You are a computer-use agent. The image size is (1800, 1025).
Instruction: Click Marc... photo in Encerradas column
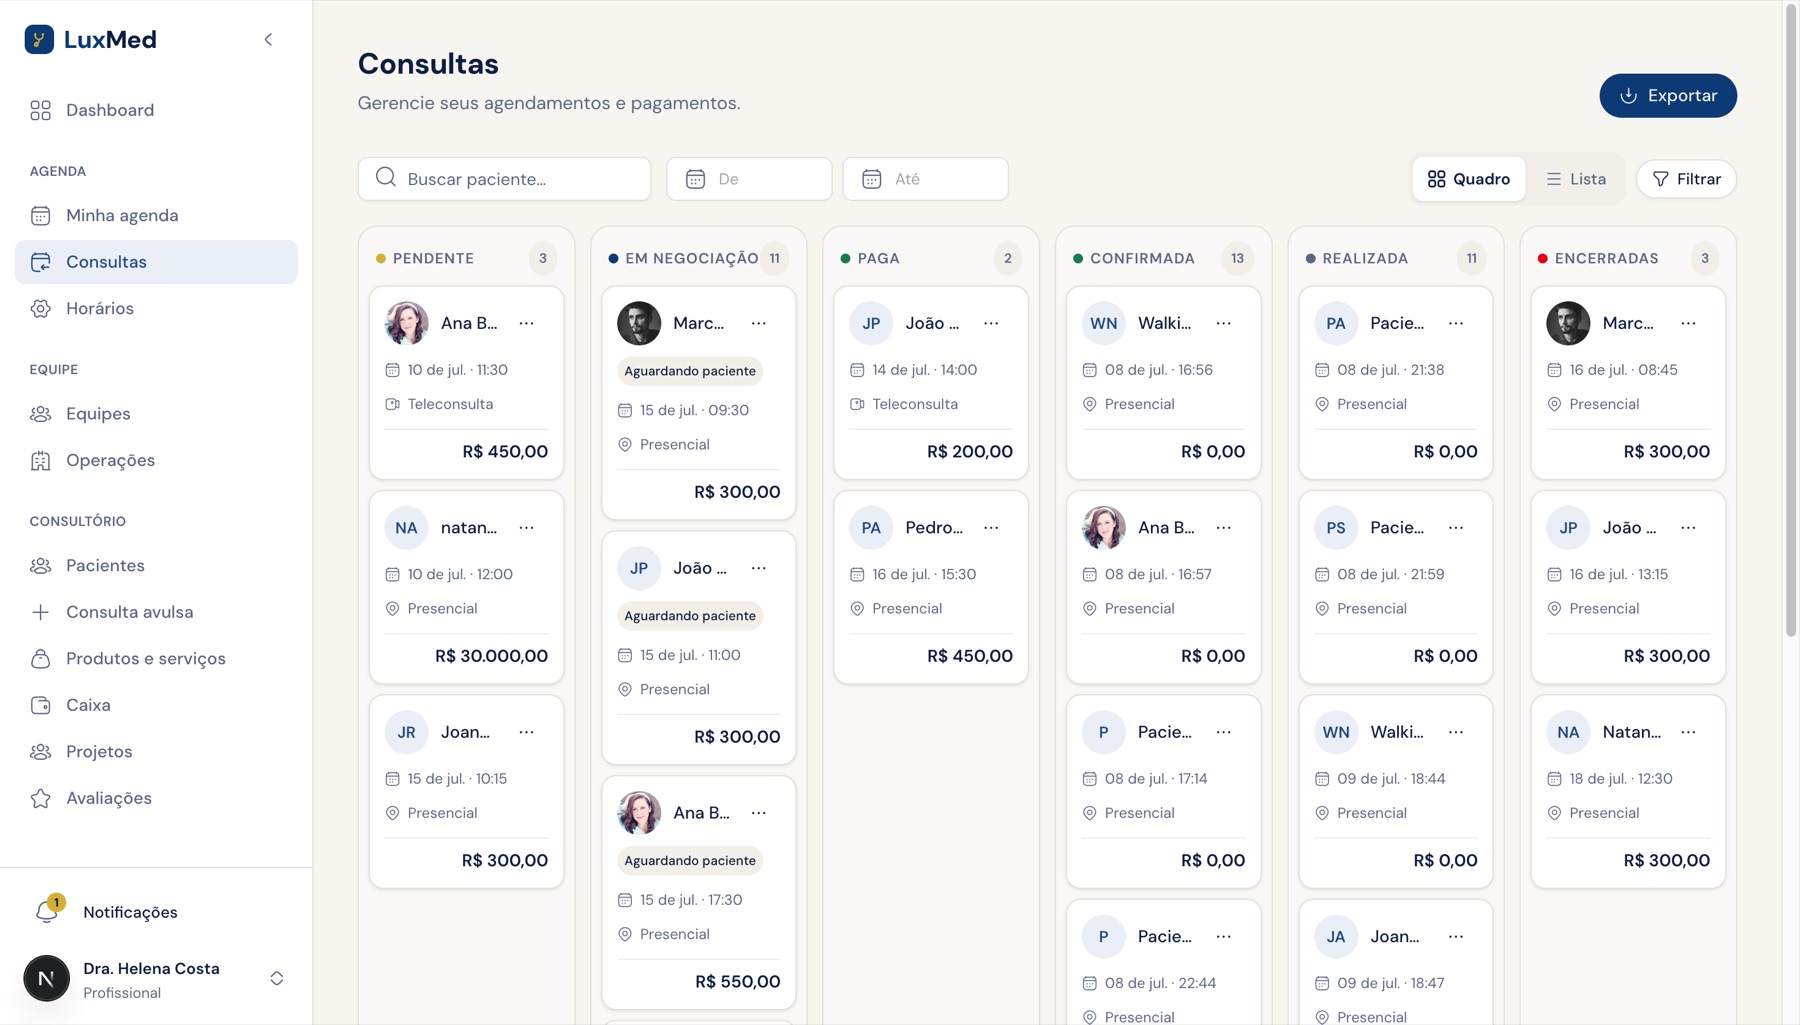pyautogui.click(x=1568, y=323)
